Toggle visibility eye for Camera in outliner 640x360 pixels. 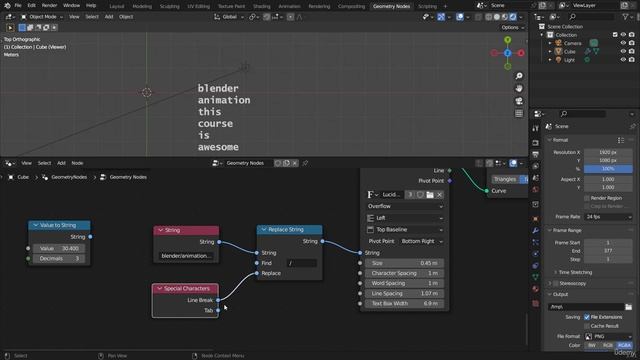coord(623,43)
